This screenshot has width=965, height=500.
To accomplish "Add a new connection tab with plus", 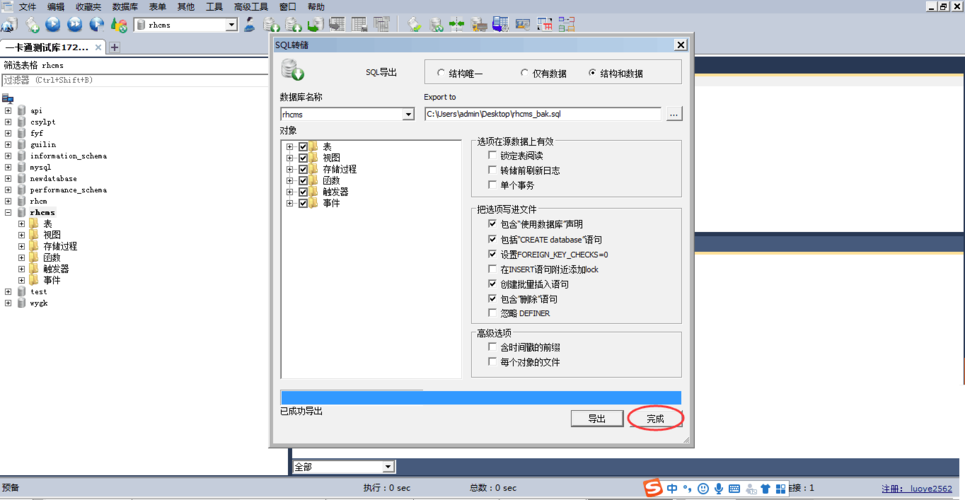I will click(x=114, y=47).
